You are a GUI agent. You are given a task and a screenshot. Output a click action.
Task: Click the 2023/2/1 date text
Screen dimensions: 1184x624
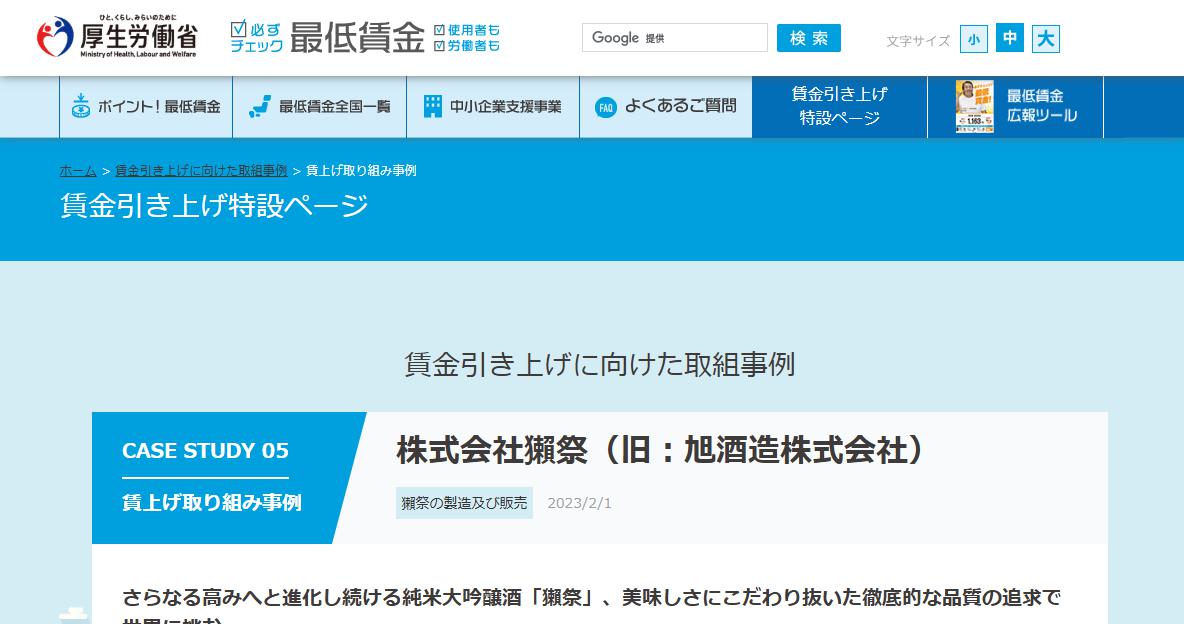point(579,503)
